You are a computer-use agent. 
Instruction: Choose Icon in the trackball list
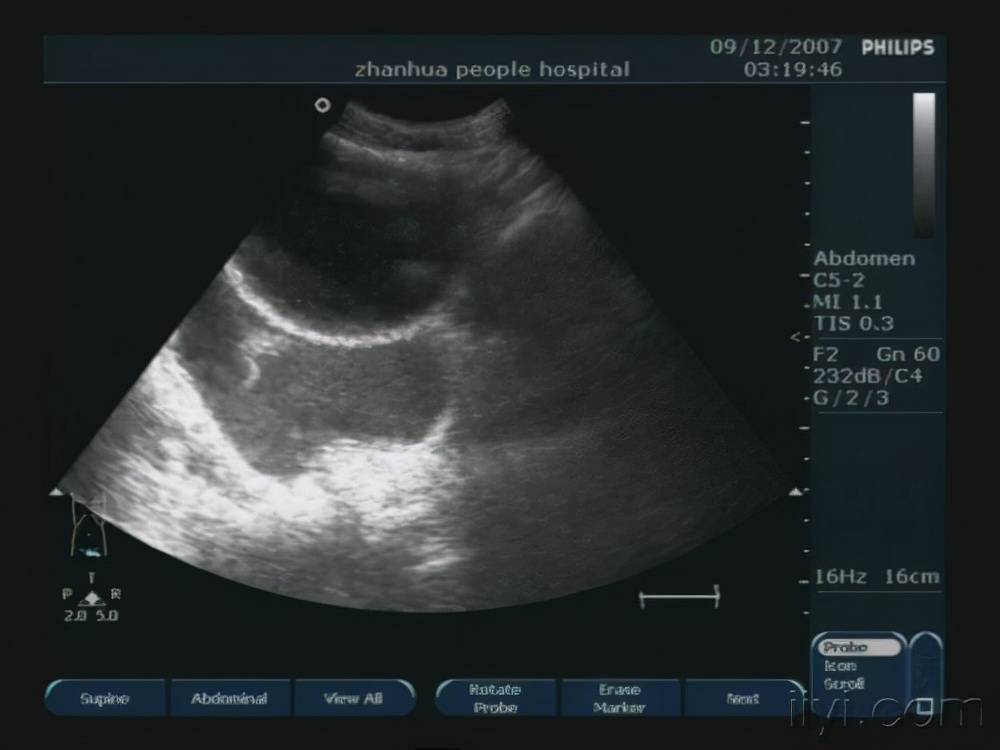[x=840, y=666]
